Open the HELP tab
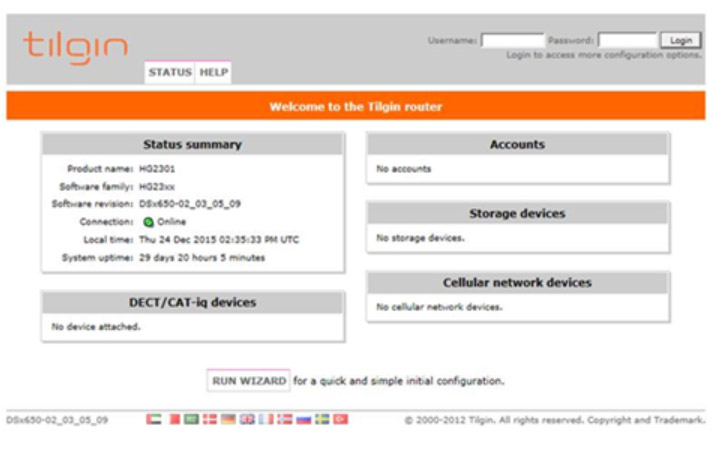The height and width of the screenshot is (450, 712). 213,72
